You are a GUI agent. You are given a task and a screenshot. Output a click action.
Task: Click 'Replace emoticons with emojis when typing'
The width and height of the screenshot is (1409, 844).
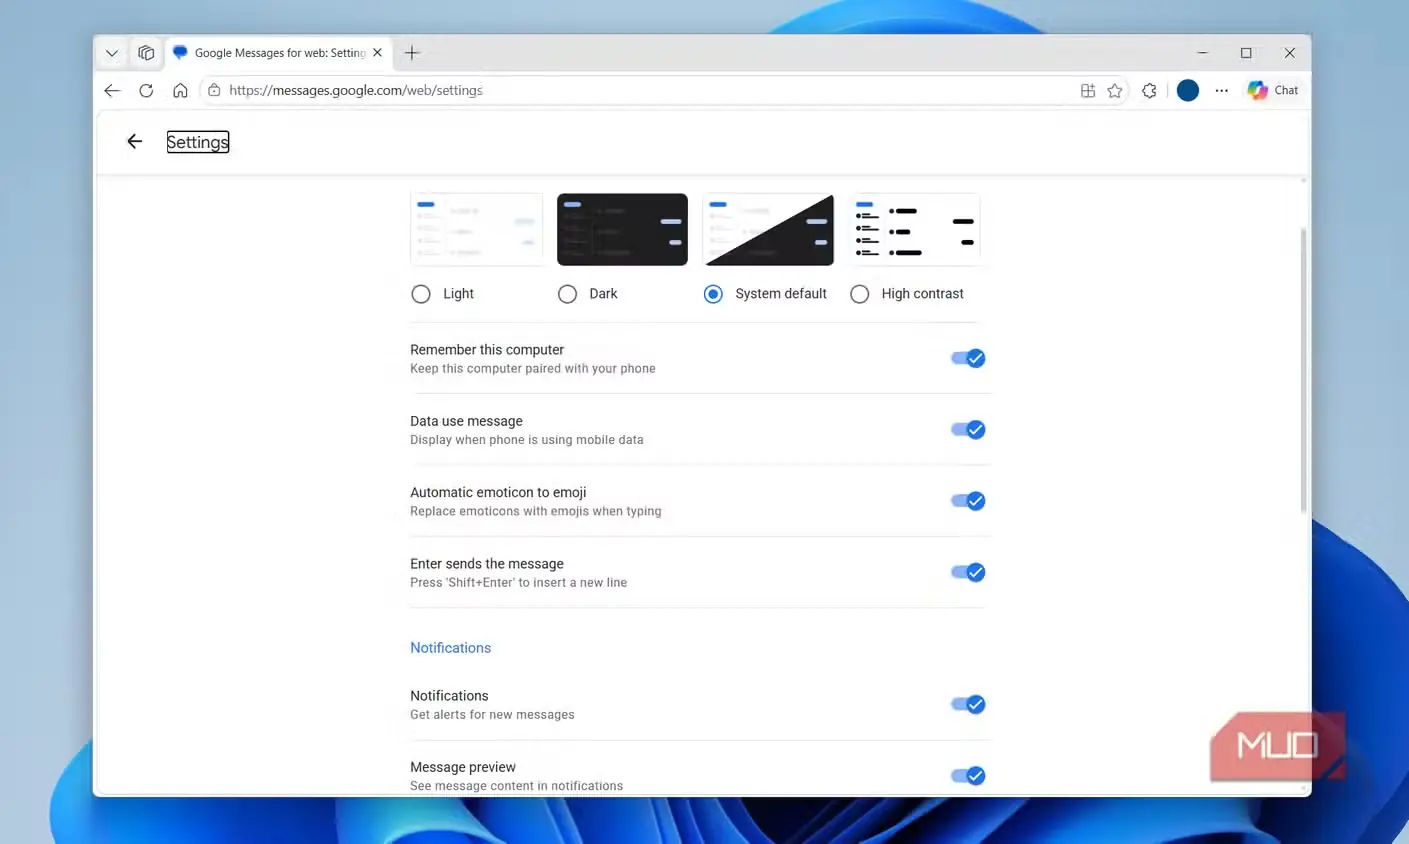point(536,511)
